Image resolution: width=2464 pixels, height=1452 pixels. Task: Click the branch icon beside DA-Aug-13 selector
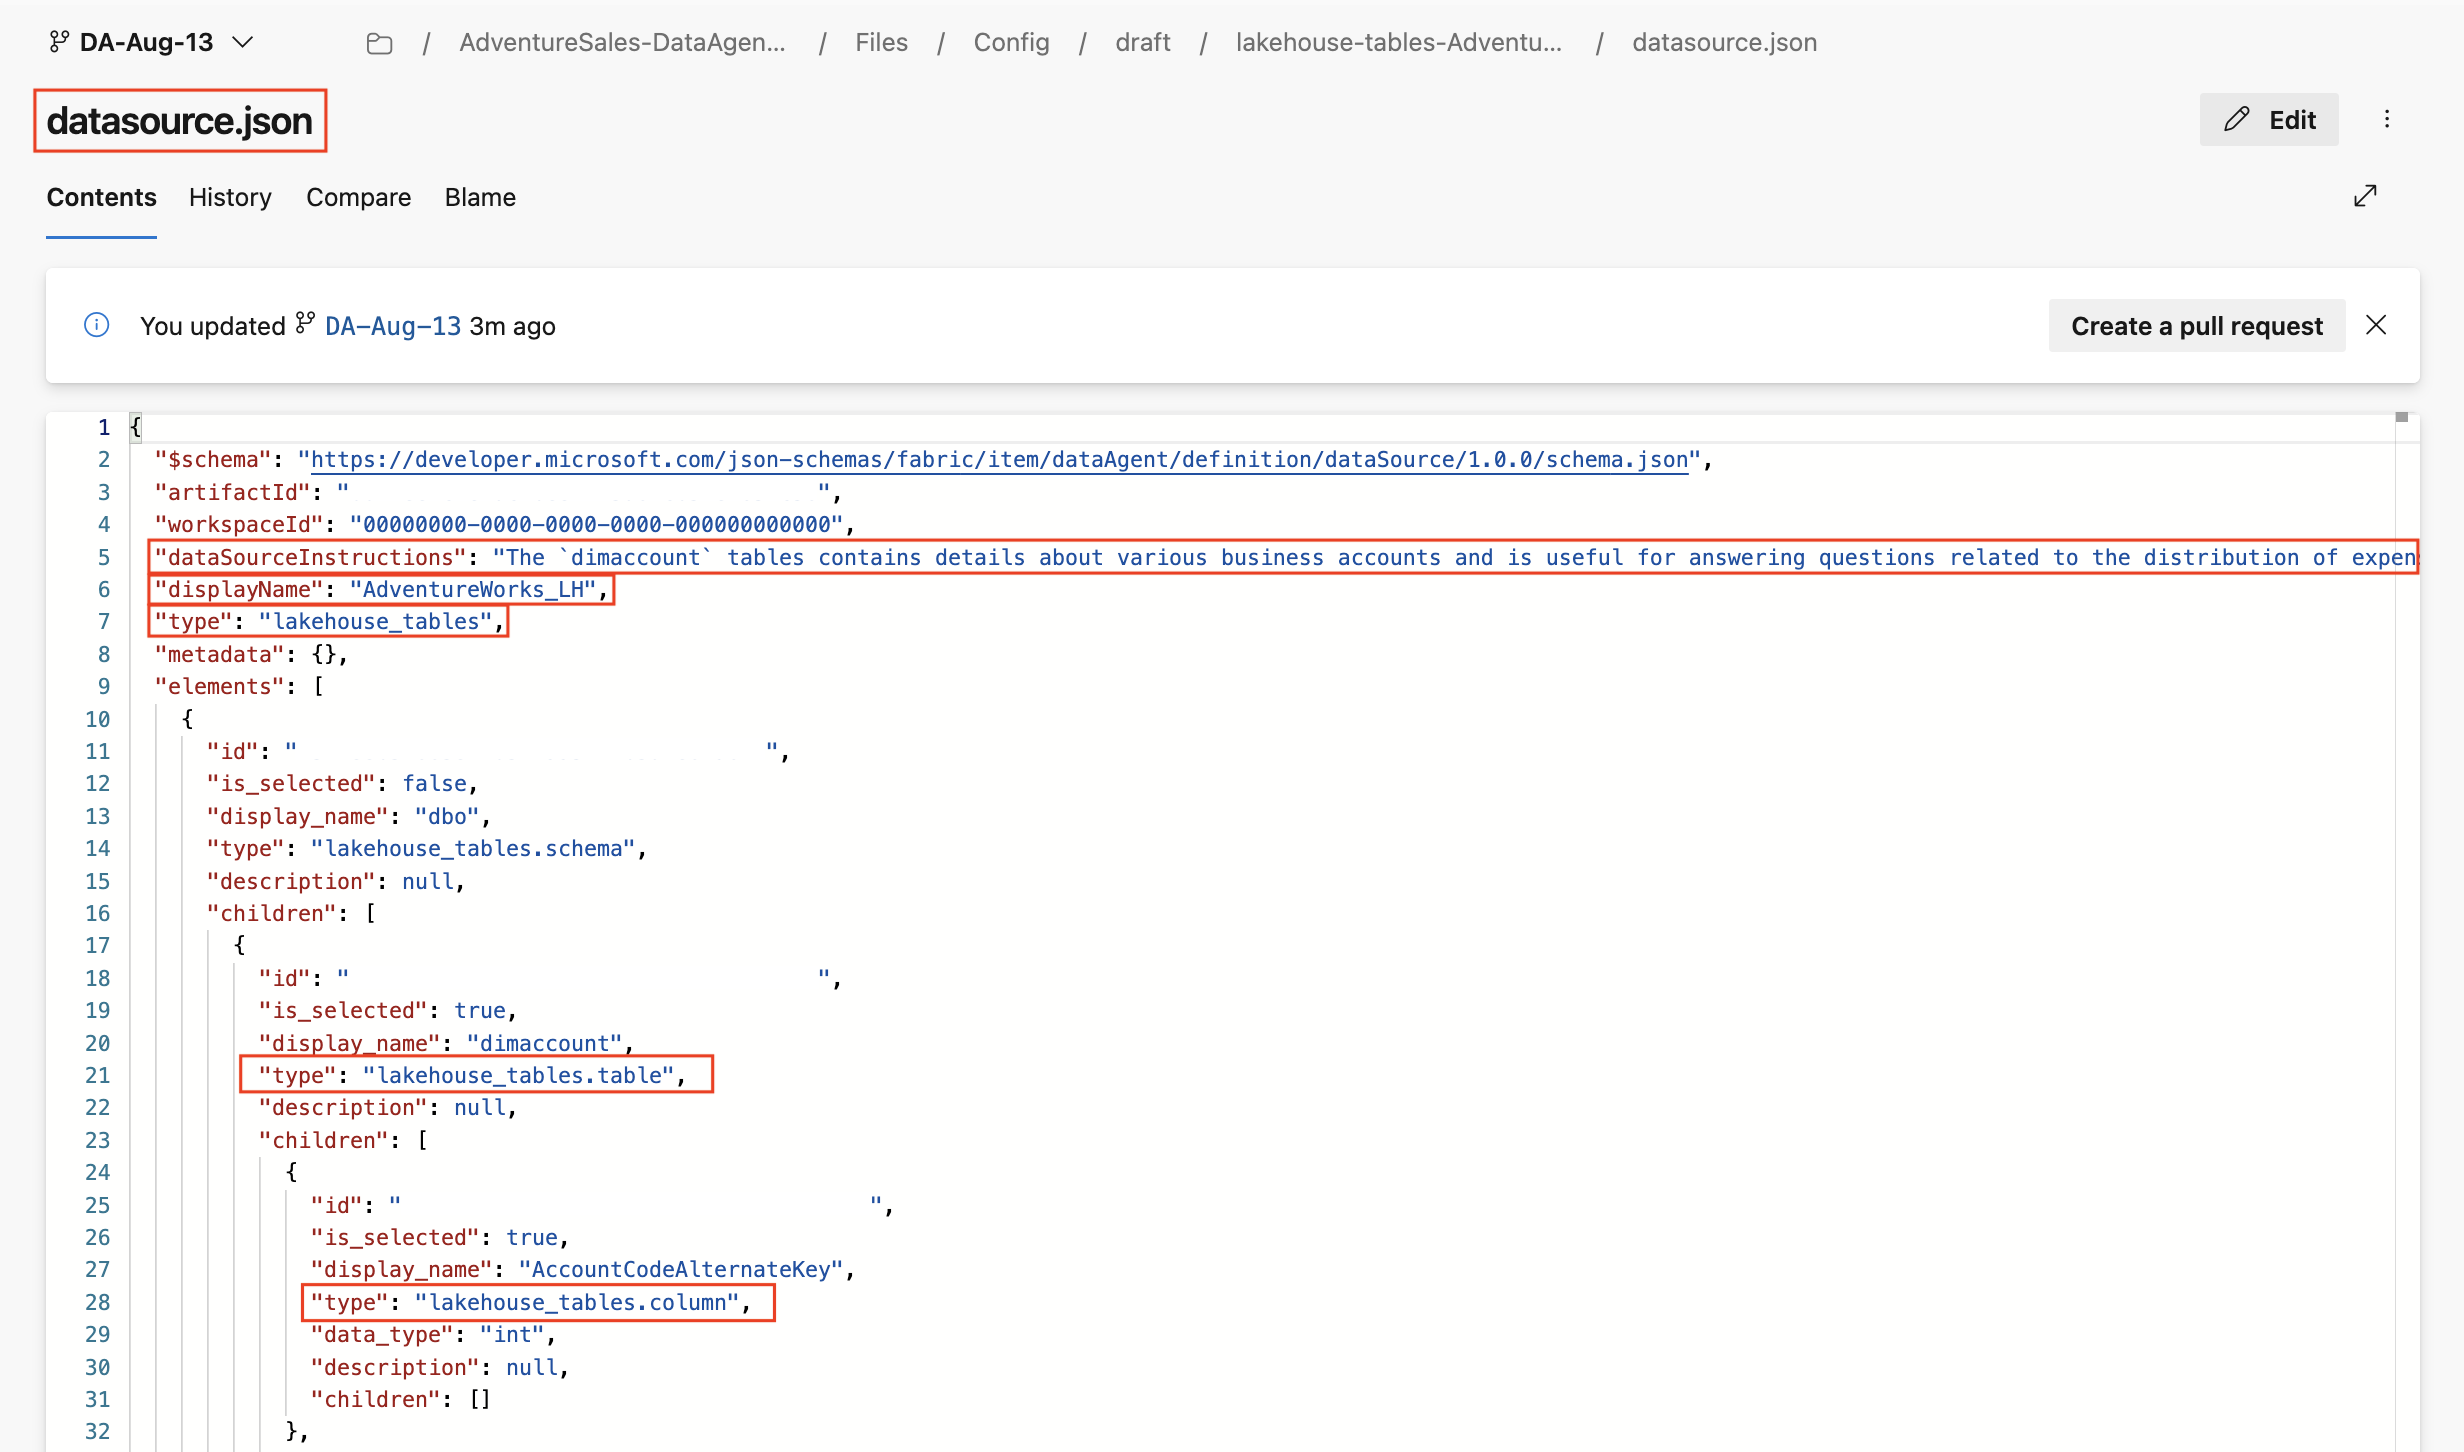pos(59,42)
